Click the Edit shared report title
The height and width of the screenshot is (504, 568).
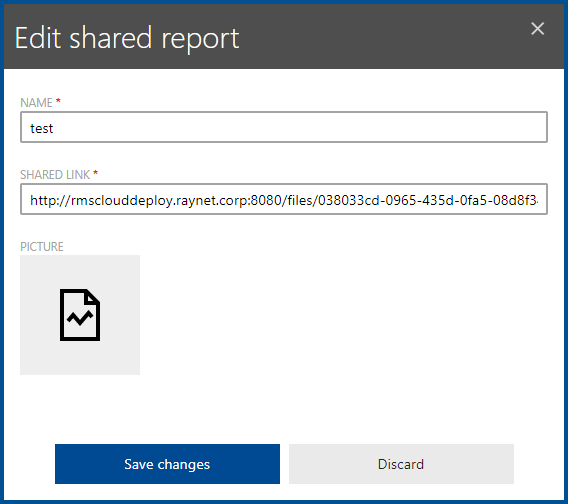127,38
